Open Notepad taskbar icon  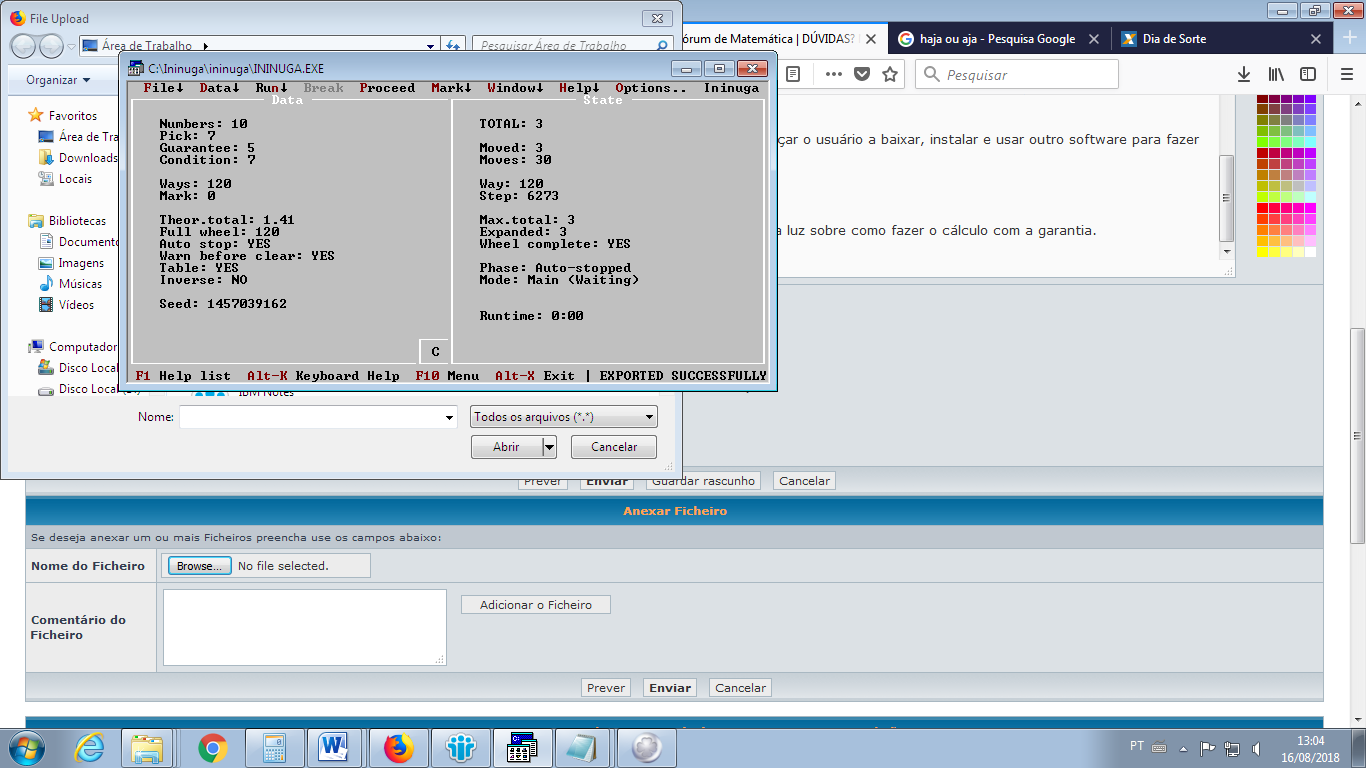[584, 748]
